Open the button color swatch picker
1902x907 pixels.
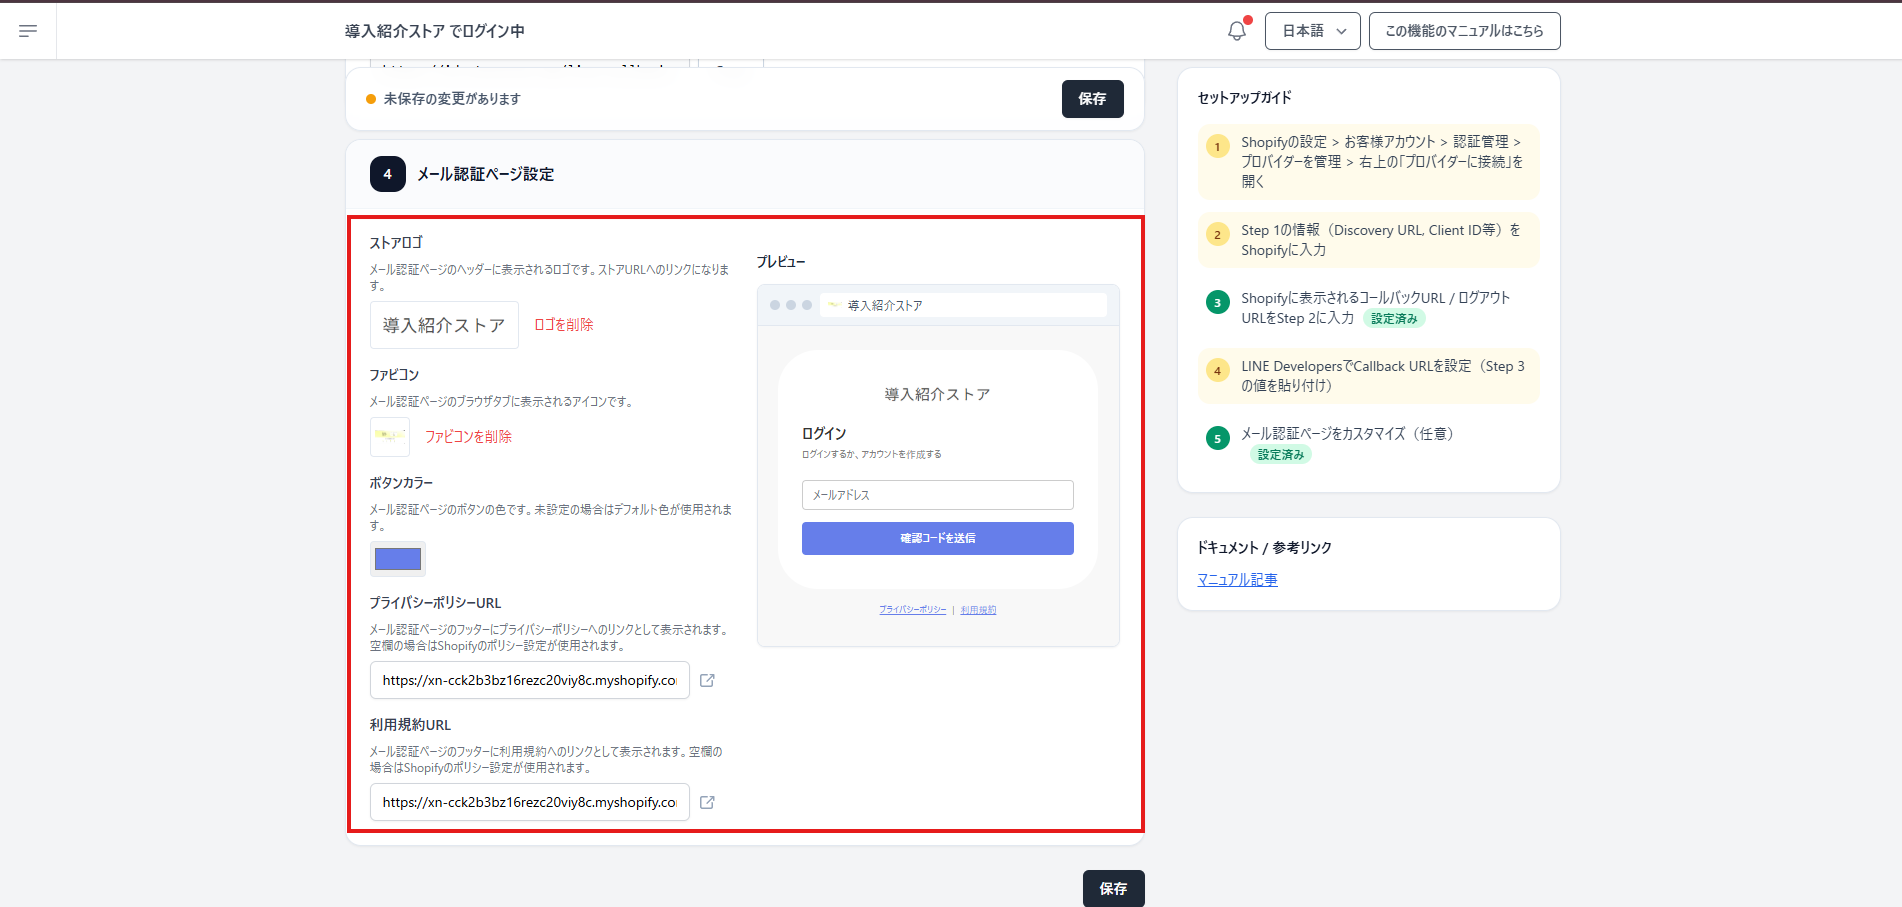[398, 559]
